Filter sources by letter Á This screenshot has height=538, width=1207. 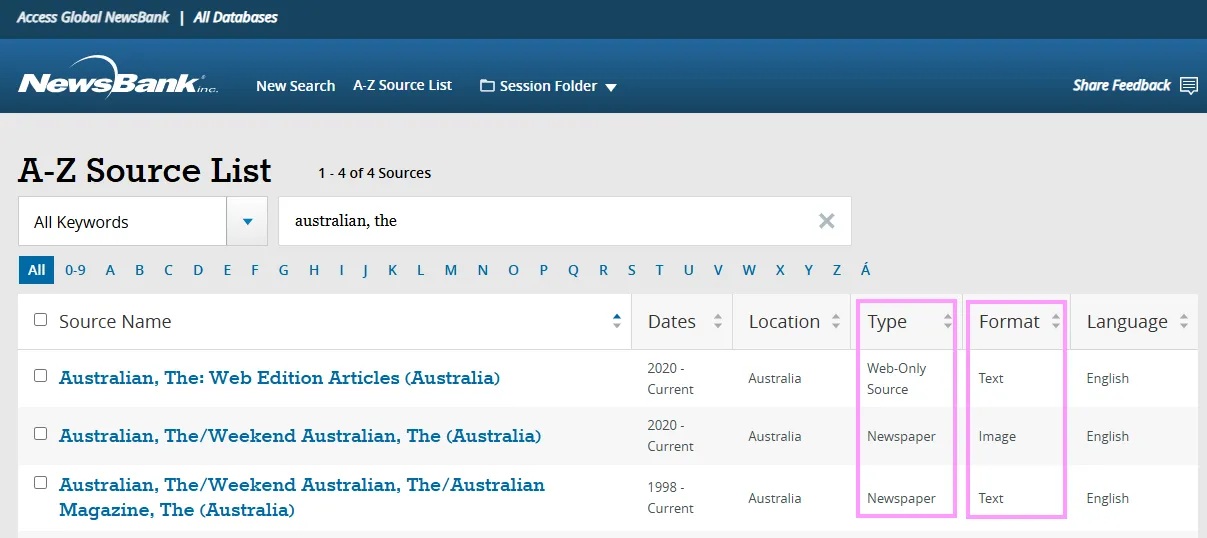(866, 270)
